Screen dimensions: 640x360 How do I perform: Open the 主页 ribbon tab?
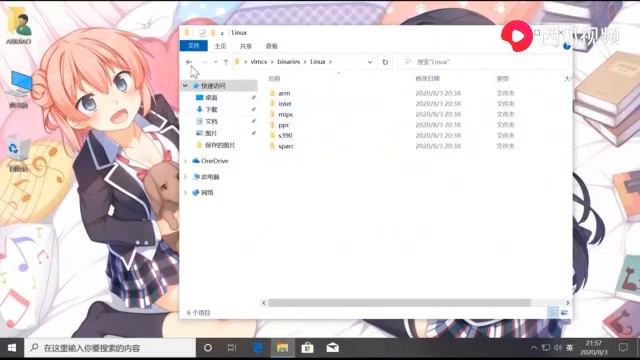(x=220, y=46)
